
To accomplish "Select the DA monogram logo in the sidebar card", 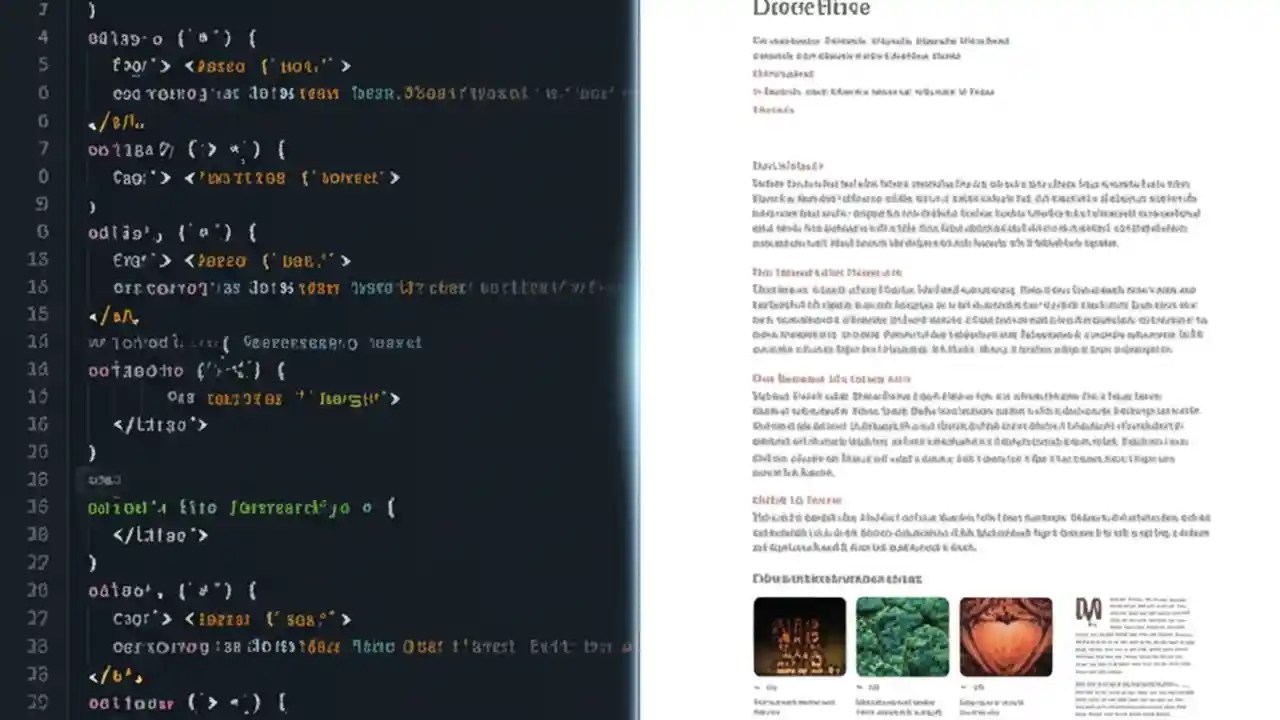I will 1090,608.
